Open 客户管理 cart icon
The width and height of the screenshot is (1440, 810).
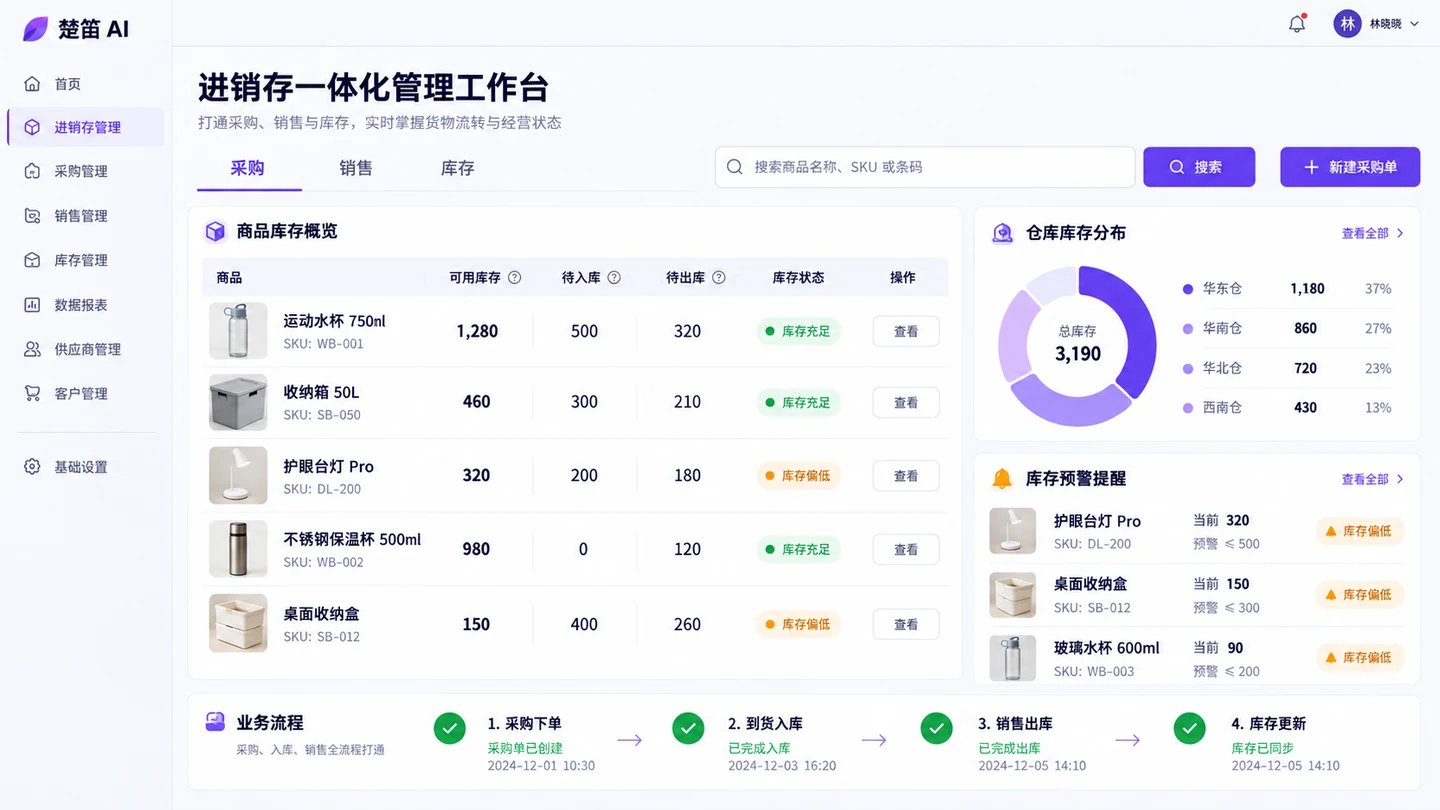click(x=33, y=393)
